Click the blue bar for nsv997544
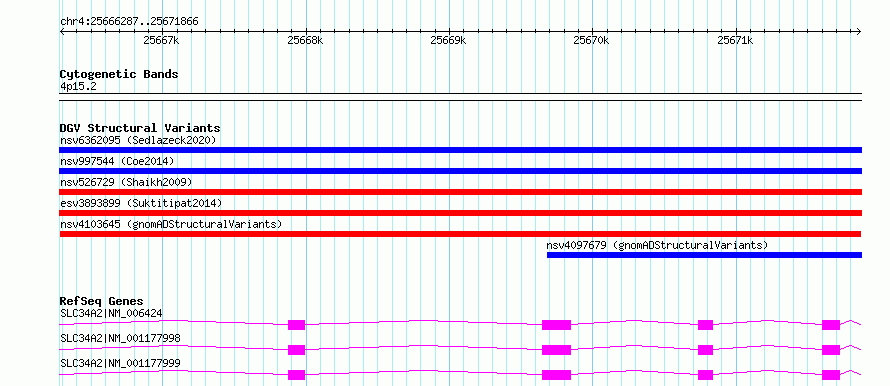Viewport: 890px width, 386px height. [460, 171]
